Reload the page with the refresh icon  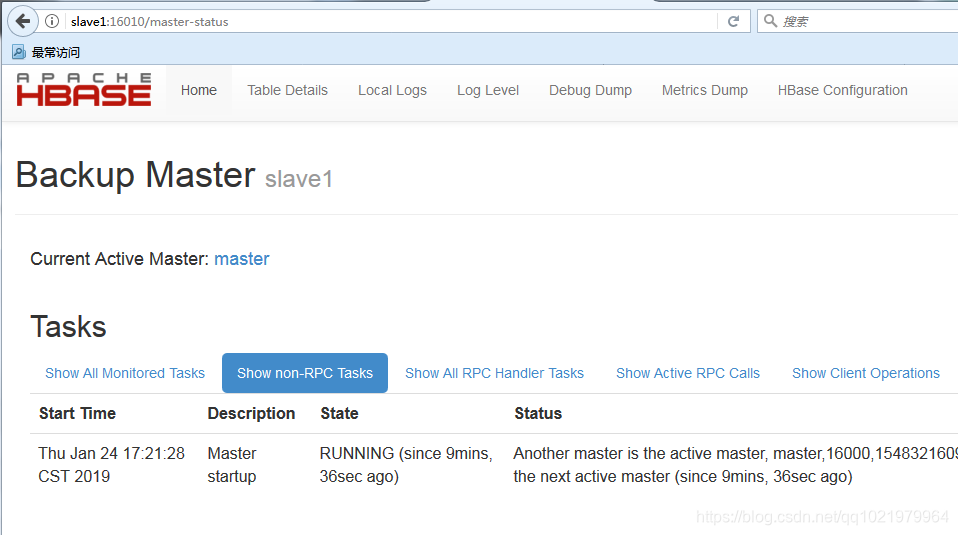pyautogui.click(x=734, y=21)
